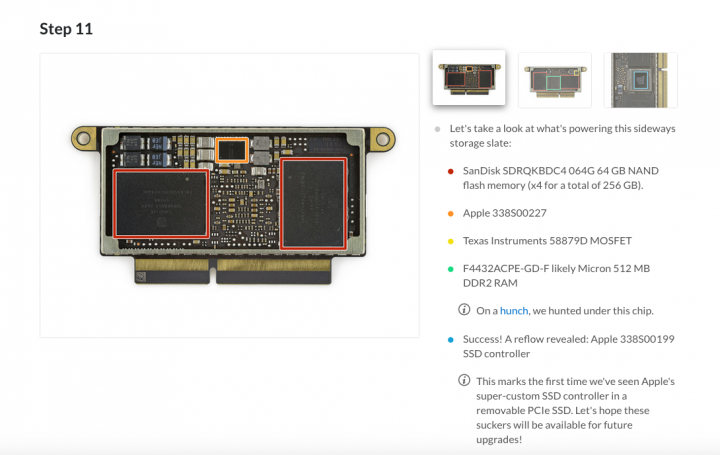Click the 'SanDisk SDRQKBDC4 064G' description text

pyautogui.click(x=561, y=178)
